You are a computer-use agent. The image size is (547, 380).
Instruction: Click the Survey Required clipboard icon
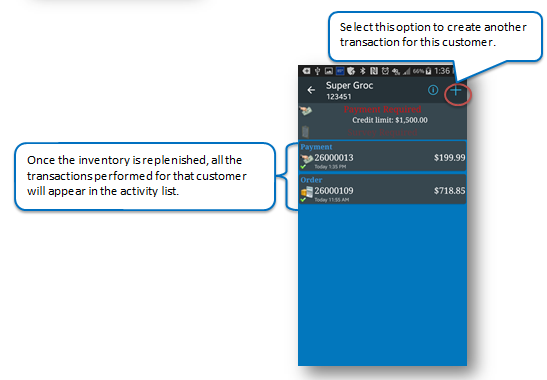[x=305, y=132]
